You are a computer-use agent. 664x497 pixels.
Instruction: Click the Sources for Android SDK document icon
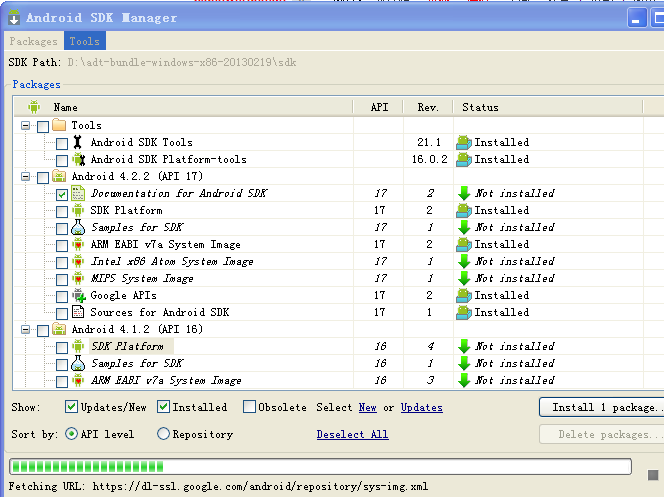78,312
